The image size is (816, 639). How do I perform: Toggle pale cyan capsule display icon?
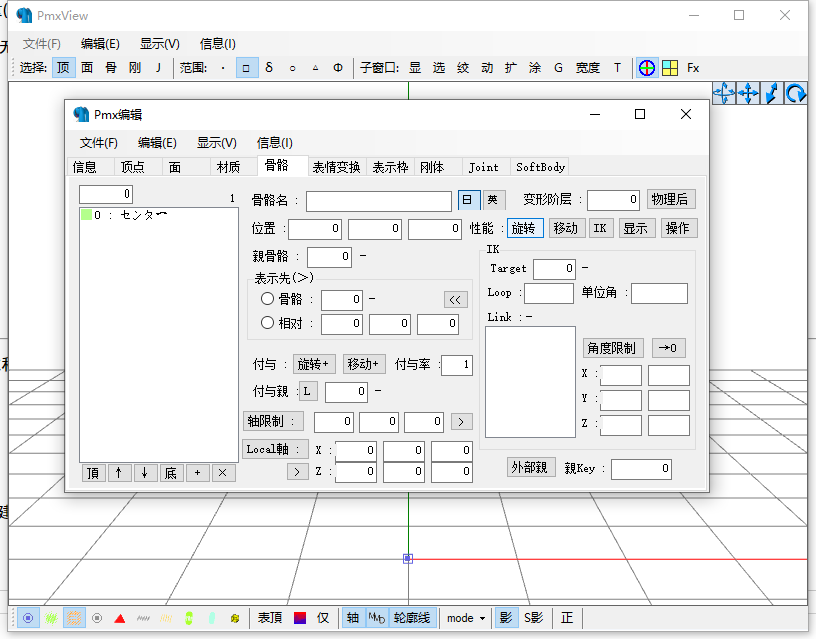click(x=212, y=618)
